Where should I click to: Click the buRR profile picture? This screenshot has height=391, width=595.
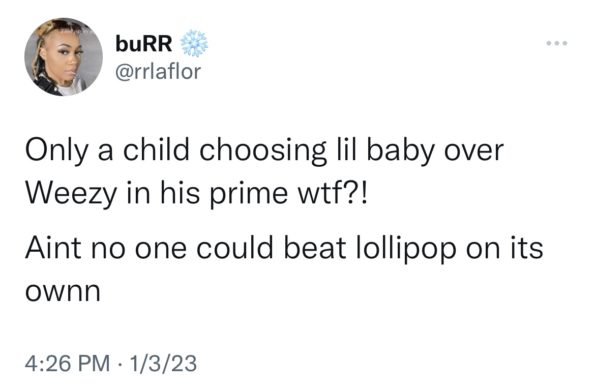pyautogui.click(x=64, y=57)
